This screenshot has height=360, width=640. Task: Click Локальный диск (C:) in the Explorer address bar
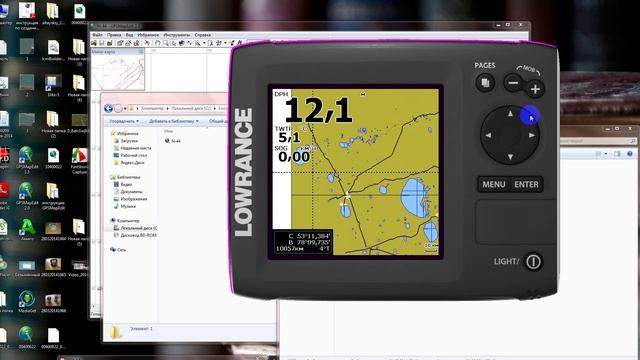pyautogui.click(x=191, y=109)
